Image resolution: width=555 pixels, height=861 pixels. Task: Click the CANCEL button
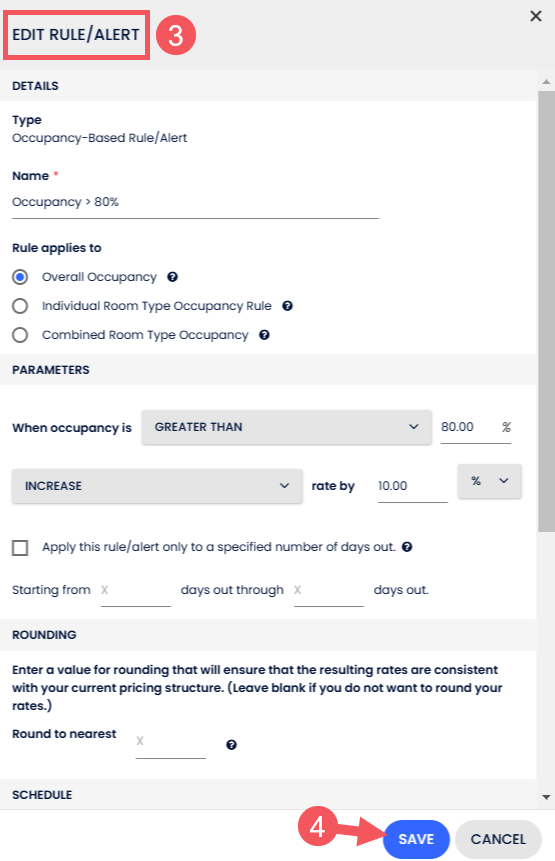(x=498, y=839)
